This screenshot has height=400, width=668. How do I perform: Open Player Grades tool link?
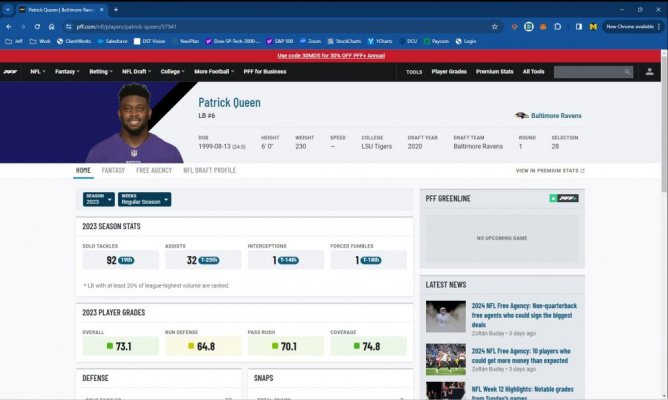click(x=449, y=72)
